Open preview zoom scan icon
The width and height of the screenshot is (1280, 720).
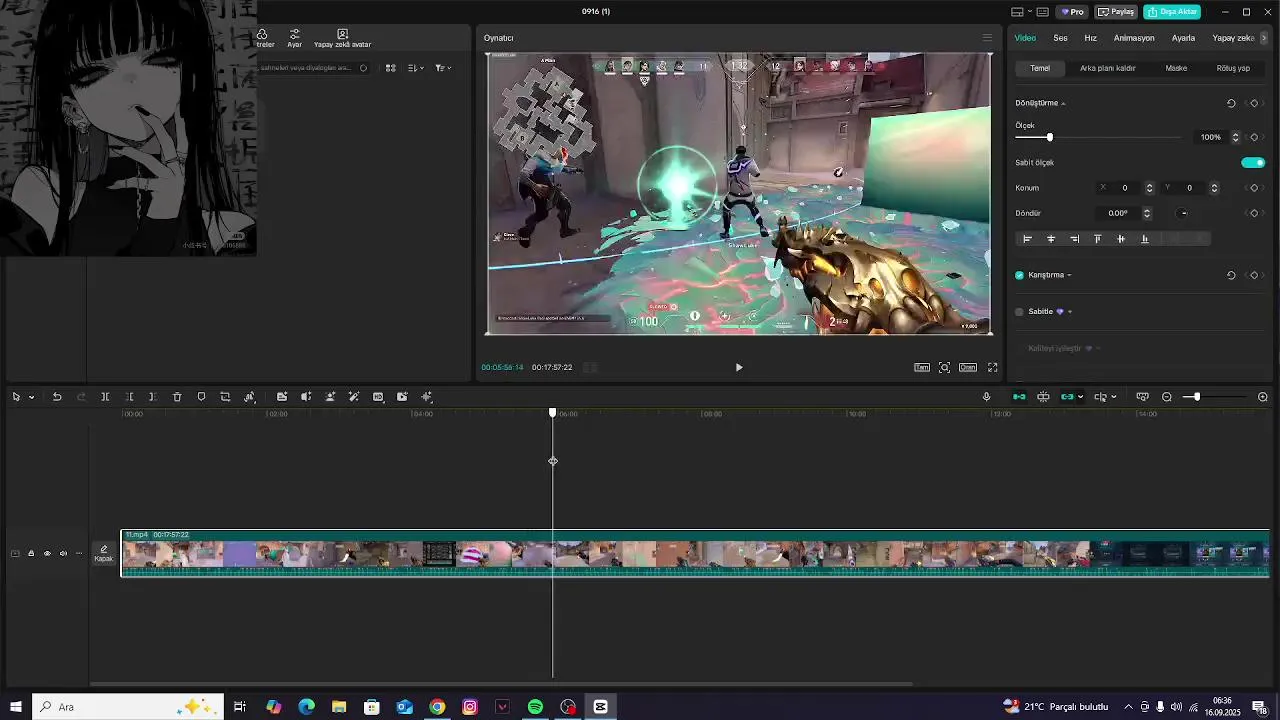pos(945,367)
